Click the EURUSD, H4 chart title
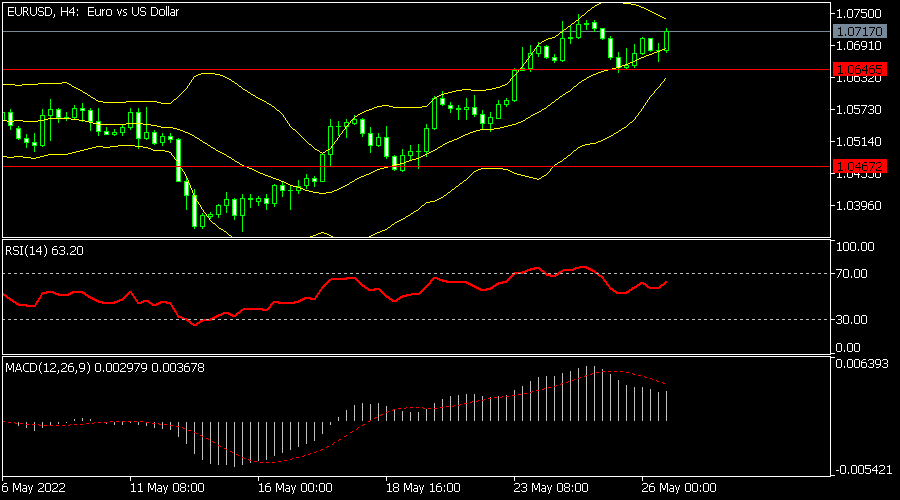Screen dimensions: 900x500 pos(92,11)
